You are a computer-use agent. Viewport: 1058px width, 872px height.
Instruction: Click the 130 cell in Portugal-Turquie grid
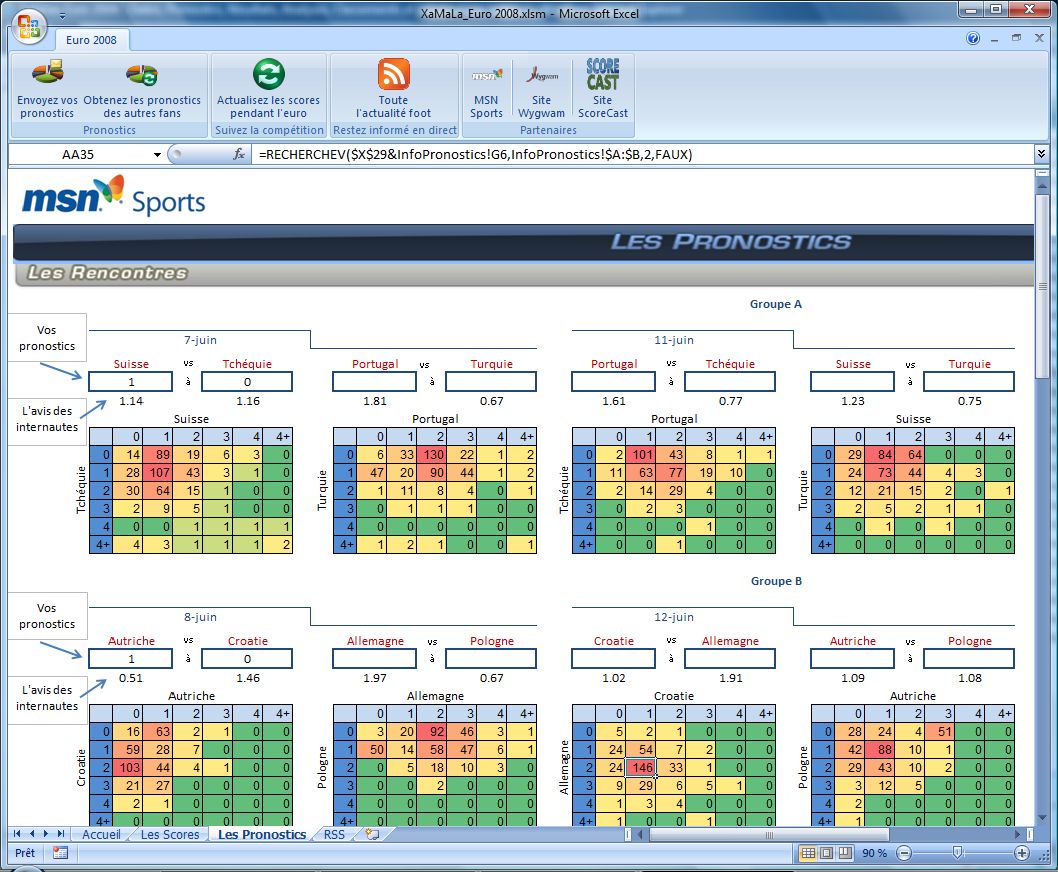pos(432,455)
